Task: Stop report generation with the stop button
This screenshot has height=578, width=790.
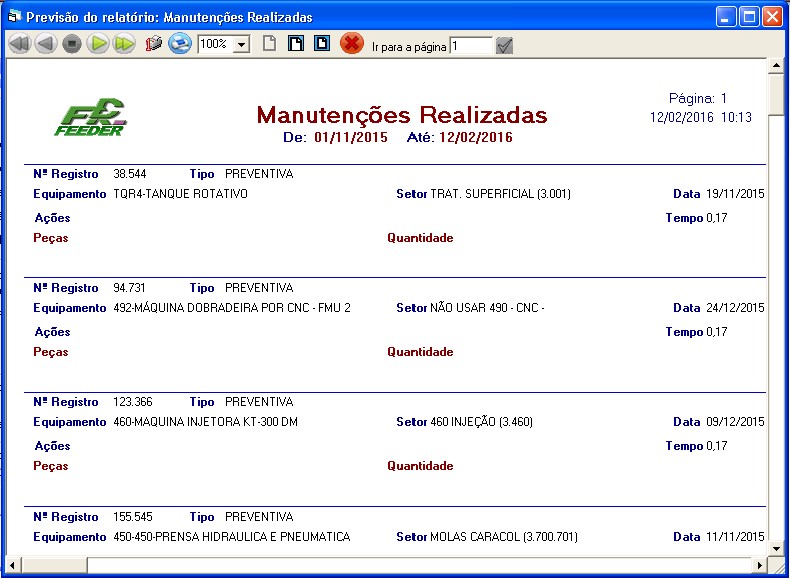Action: [x=72, y=44]
